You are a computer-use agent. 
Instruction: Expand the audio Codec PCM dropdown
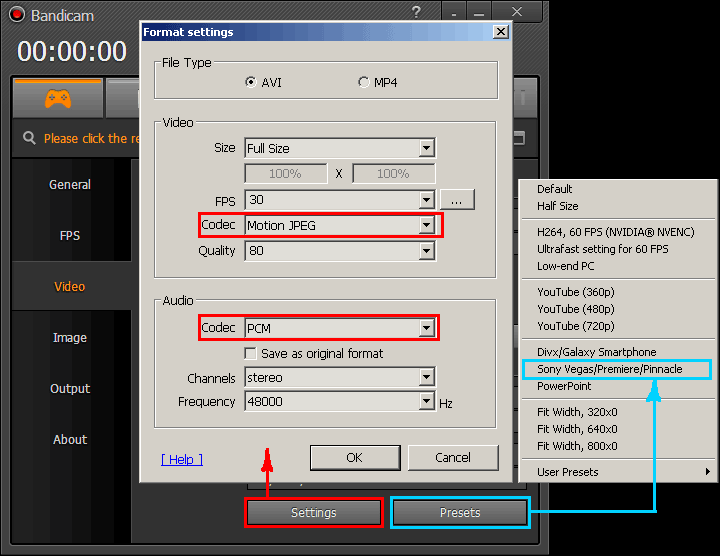(427, 328)
